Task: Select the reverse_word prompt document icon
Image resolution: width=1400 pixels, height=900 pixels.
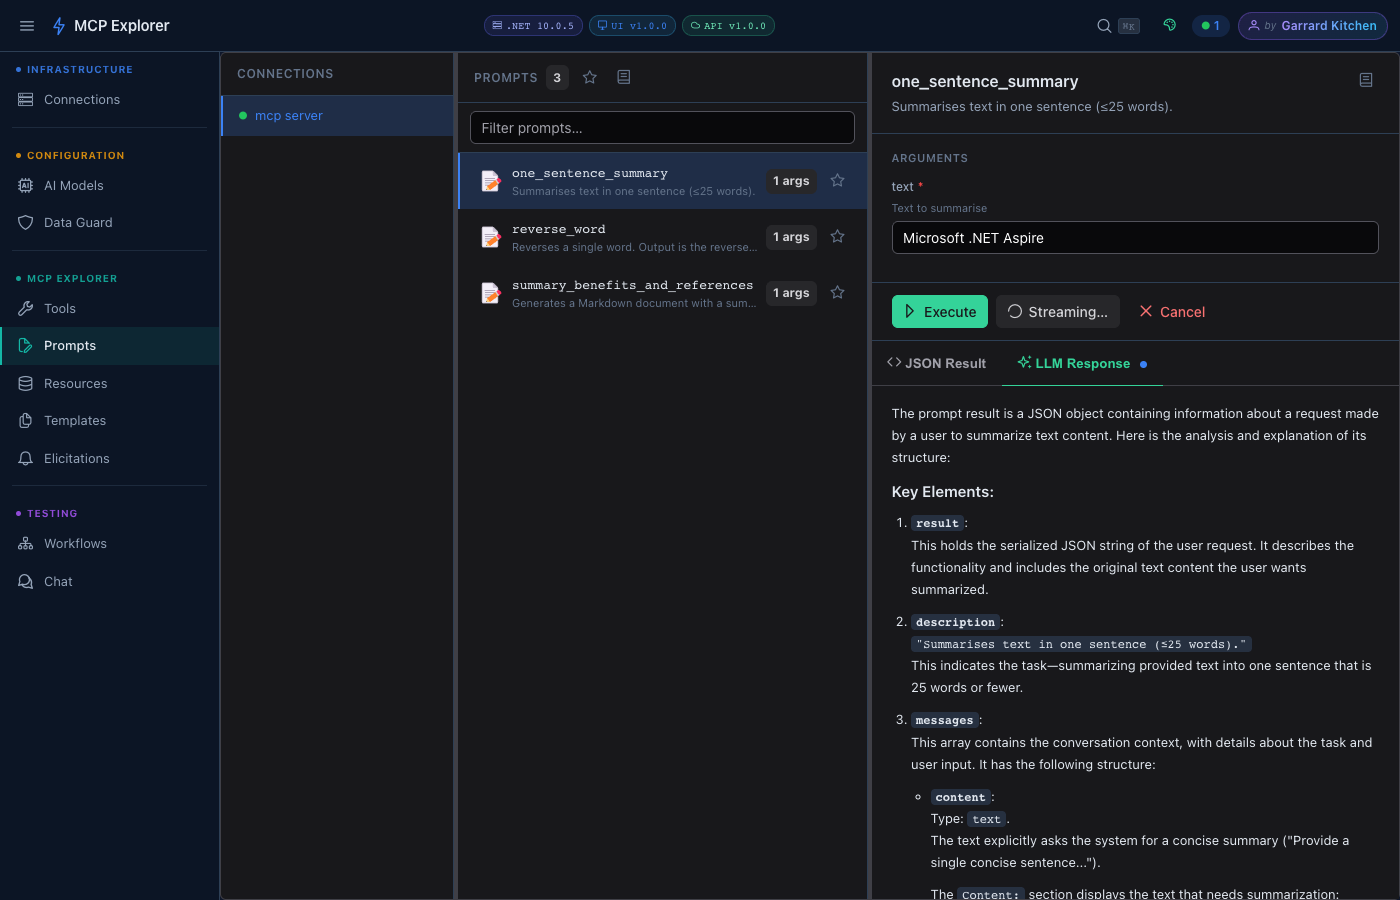Action: pyautogui.click(x=491, y=237)
